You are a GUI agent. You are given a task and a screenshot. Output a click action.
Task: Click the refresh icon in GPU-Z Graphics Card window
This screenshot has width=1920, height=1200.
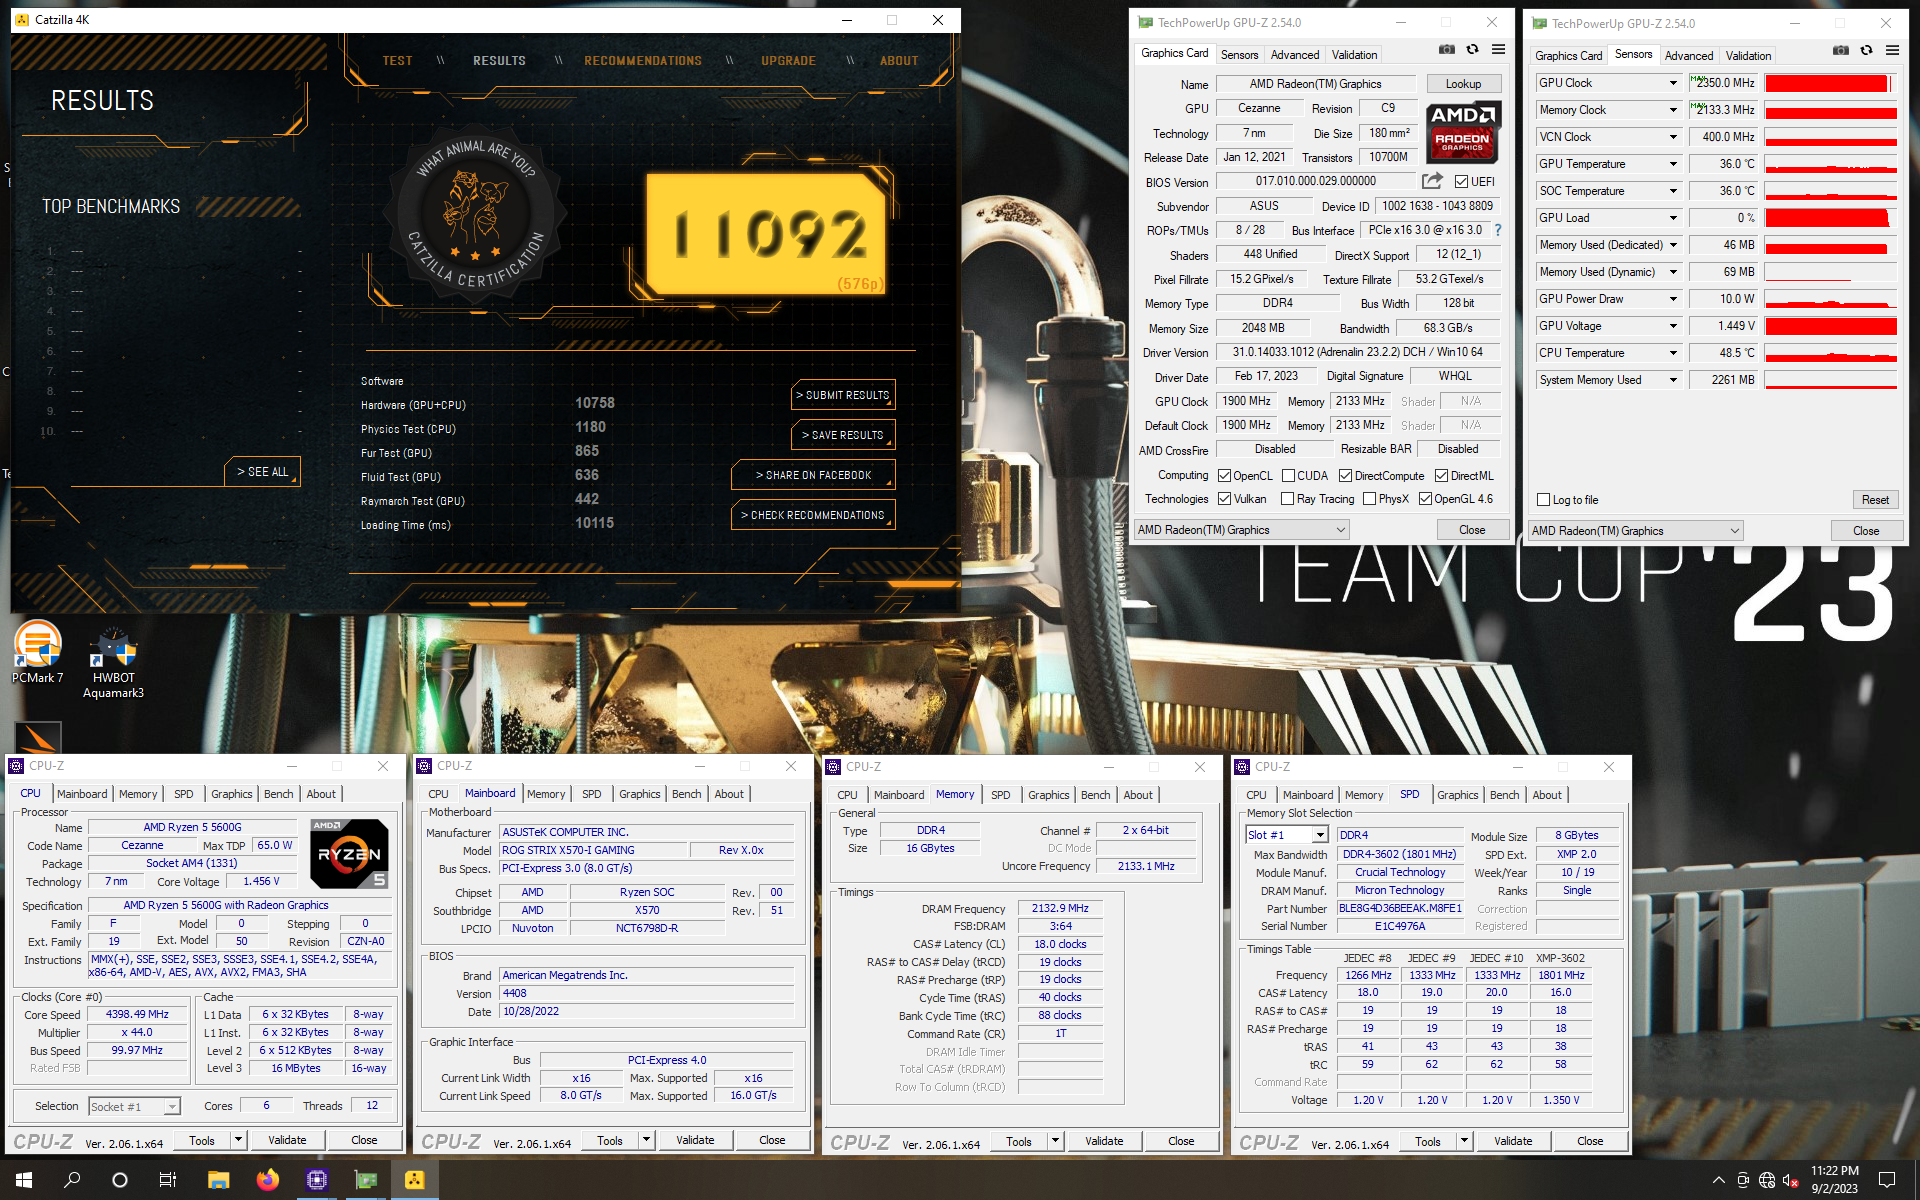[x=1472, y=50]
